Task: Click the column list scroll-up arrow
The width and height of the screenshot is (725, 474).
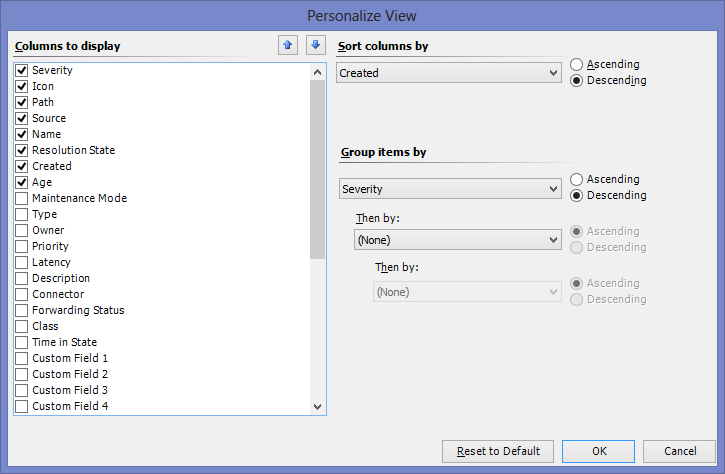Action: 317,72
